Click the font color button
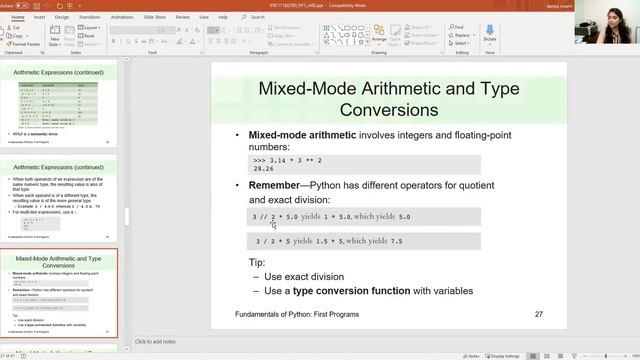Image resolution: width=640 pixels, height=360 pixels. pos(193,41)
